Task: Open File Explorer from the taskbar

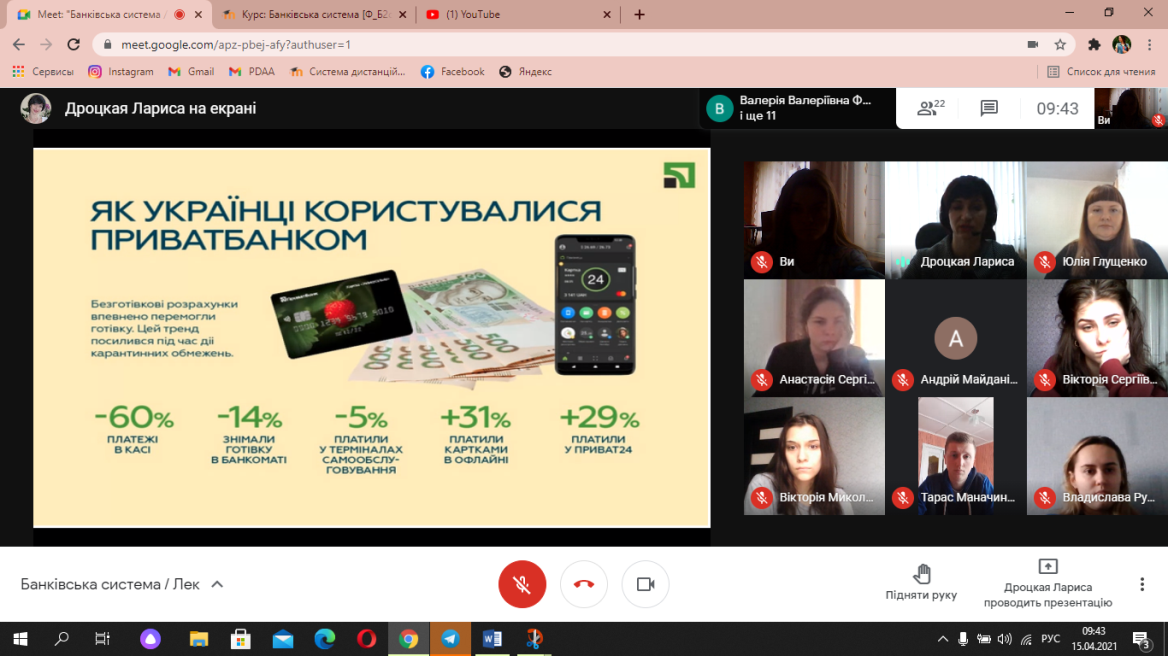Action: 199,639
